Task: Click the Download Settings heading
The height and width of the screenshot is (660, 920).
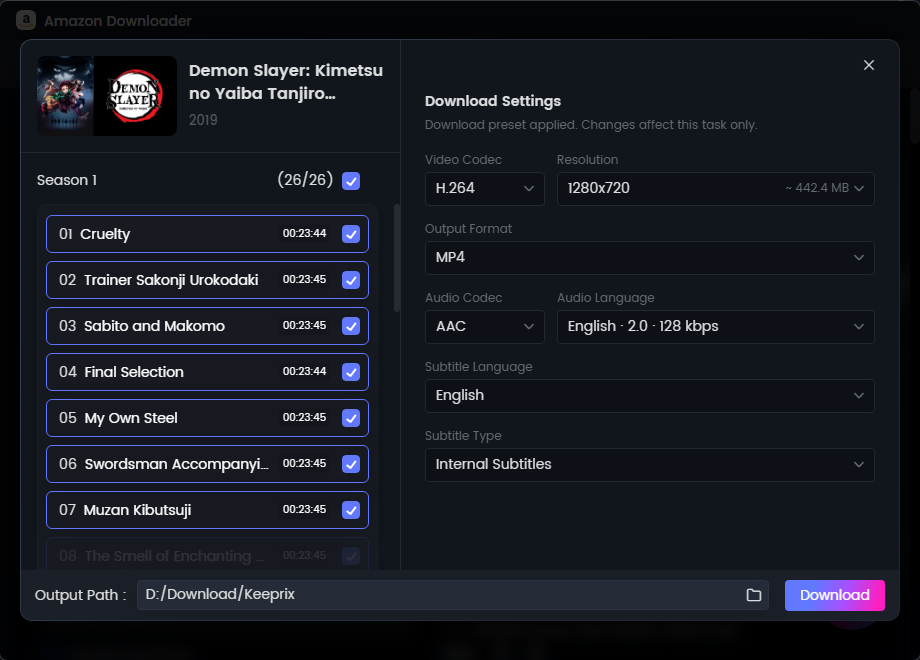Action: [493, 101]
